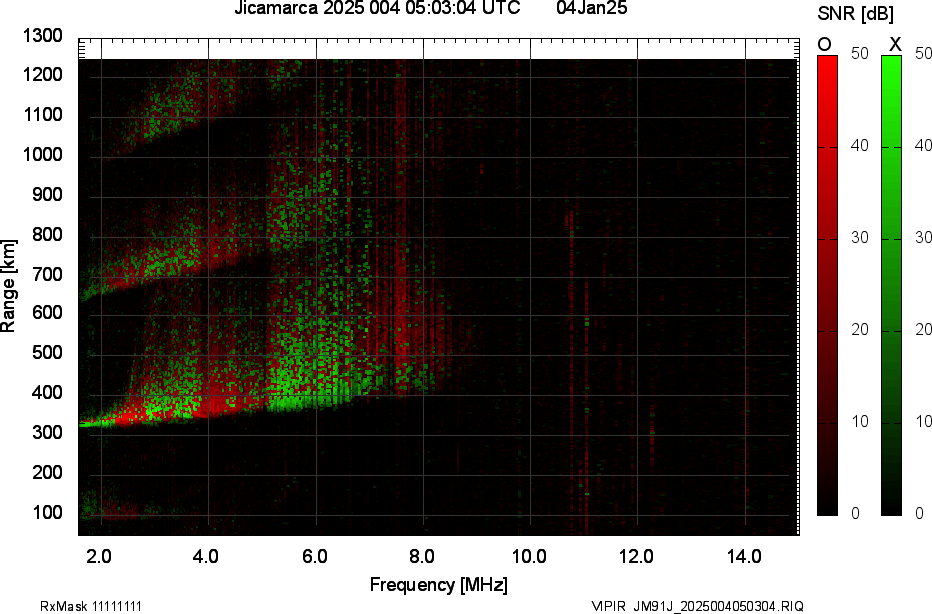
Task: Click the '1100' range tick label
Action: pos(43,115)
